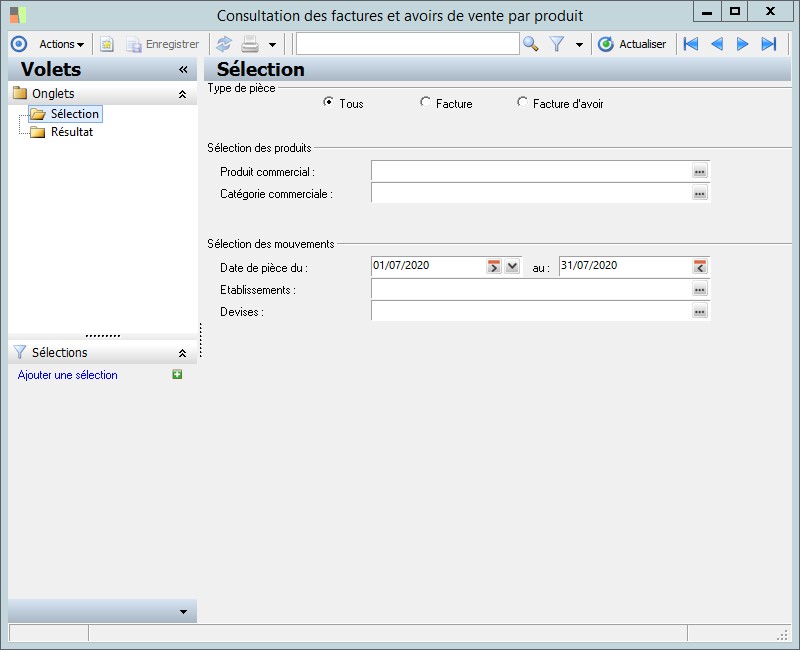Screen dimensions: 800x650
Task: Click the status bar resize grip
Action: point(783,635)
